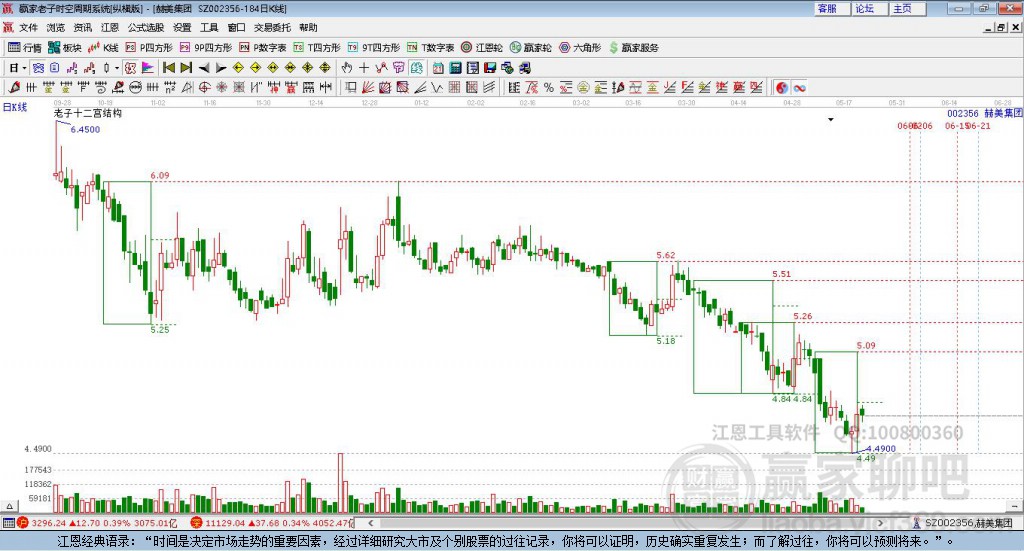The image size is (1024, 551).
Task: Expand the candlestick style dropdown arrow
Action: click(x=117, y=68)
